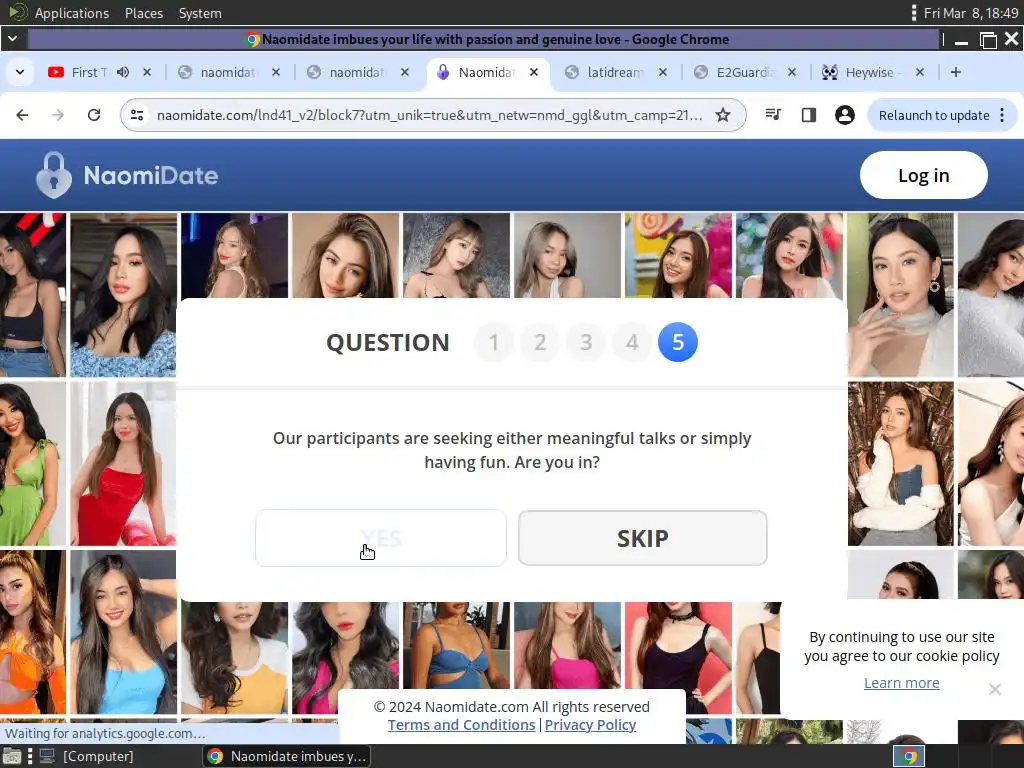The height and width of the screenshot is (768, 1024).
Task: Go back to the previous page
Action: (22, 115)
